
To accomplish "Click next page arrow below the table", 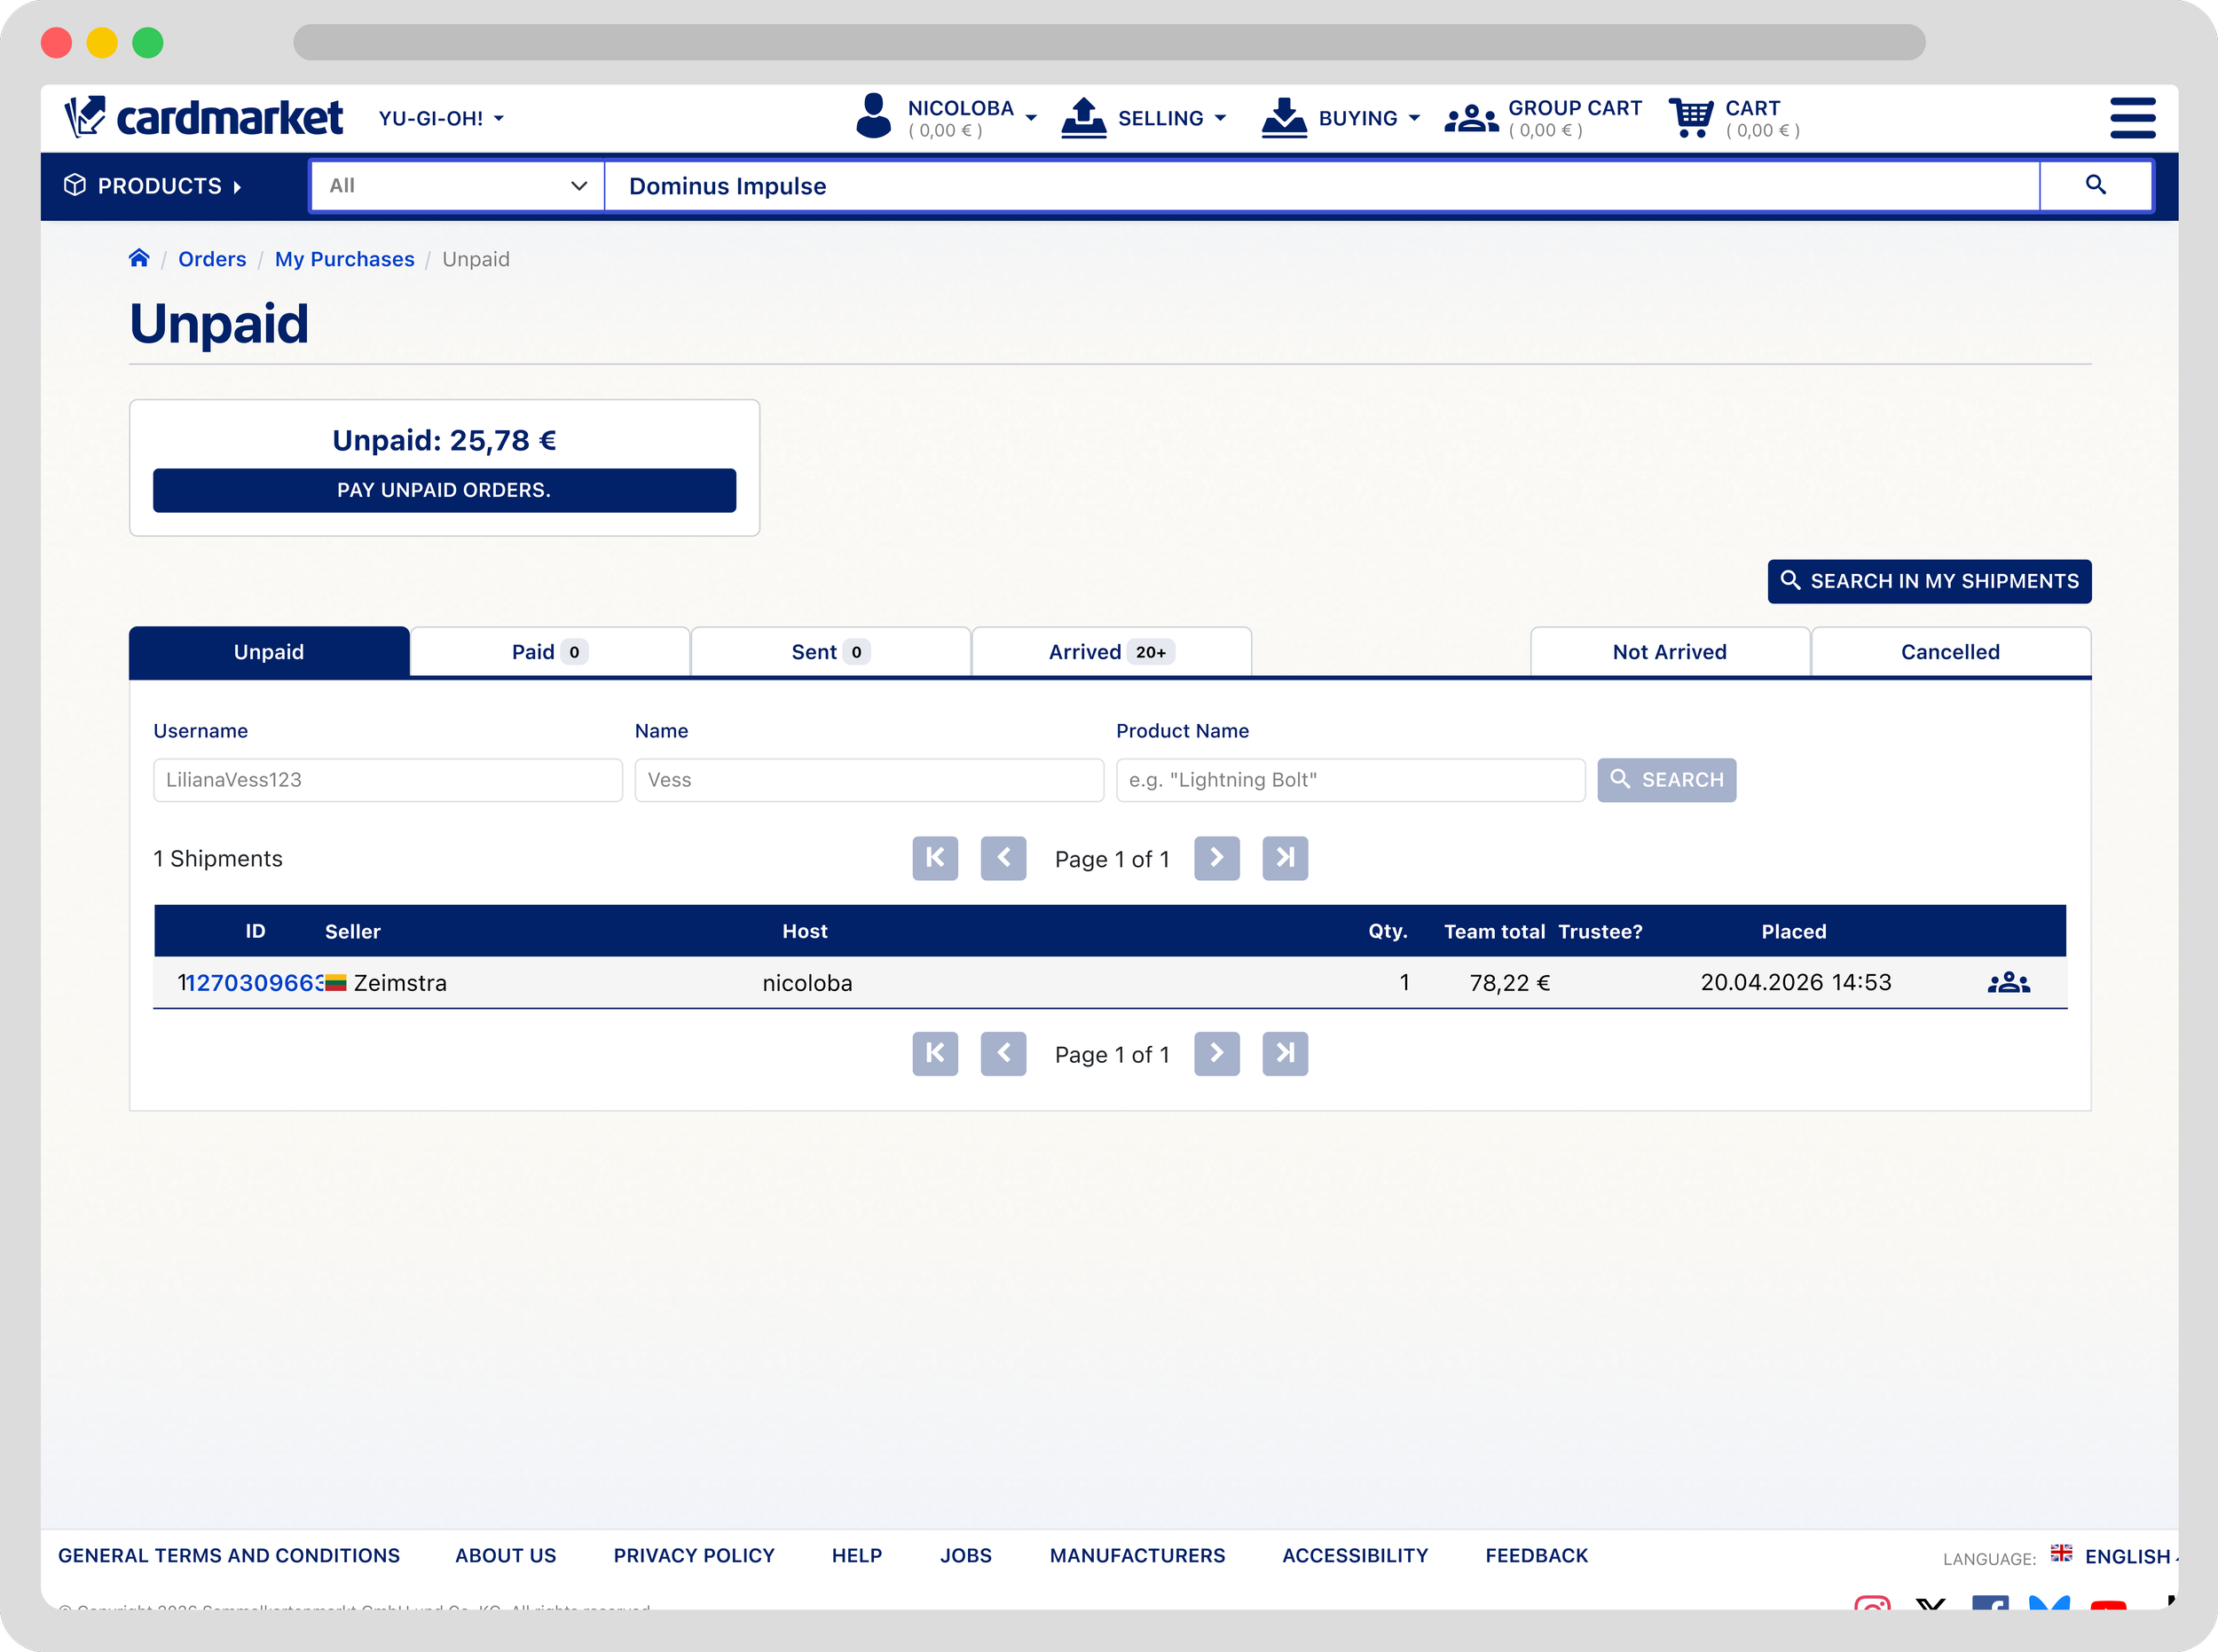I will tap(1216, 1053).
